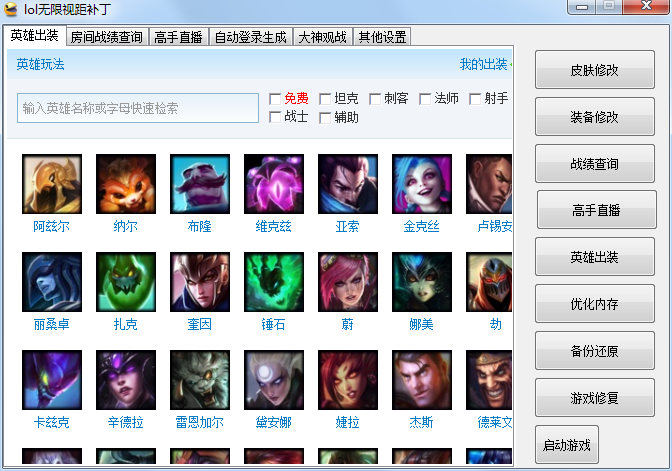Select the 亚索 champion icon
This screenshot has width=672, height=471.
pos(348,184)
